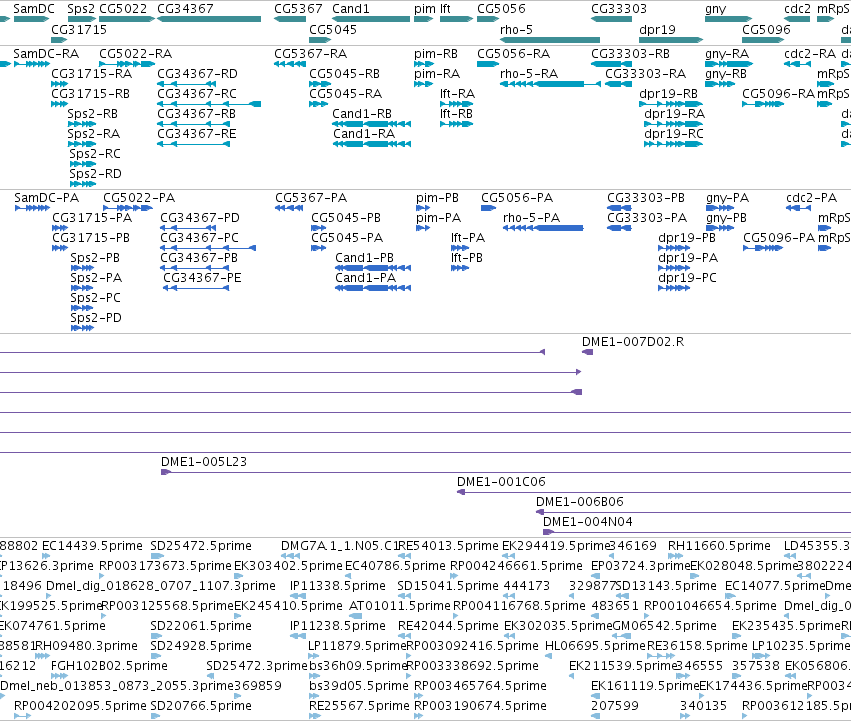Click the HL06695.5prime label
Viewport: 851px width, 721px height.
pos(595,646)
